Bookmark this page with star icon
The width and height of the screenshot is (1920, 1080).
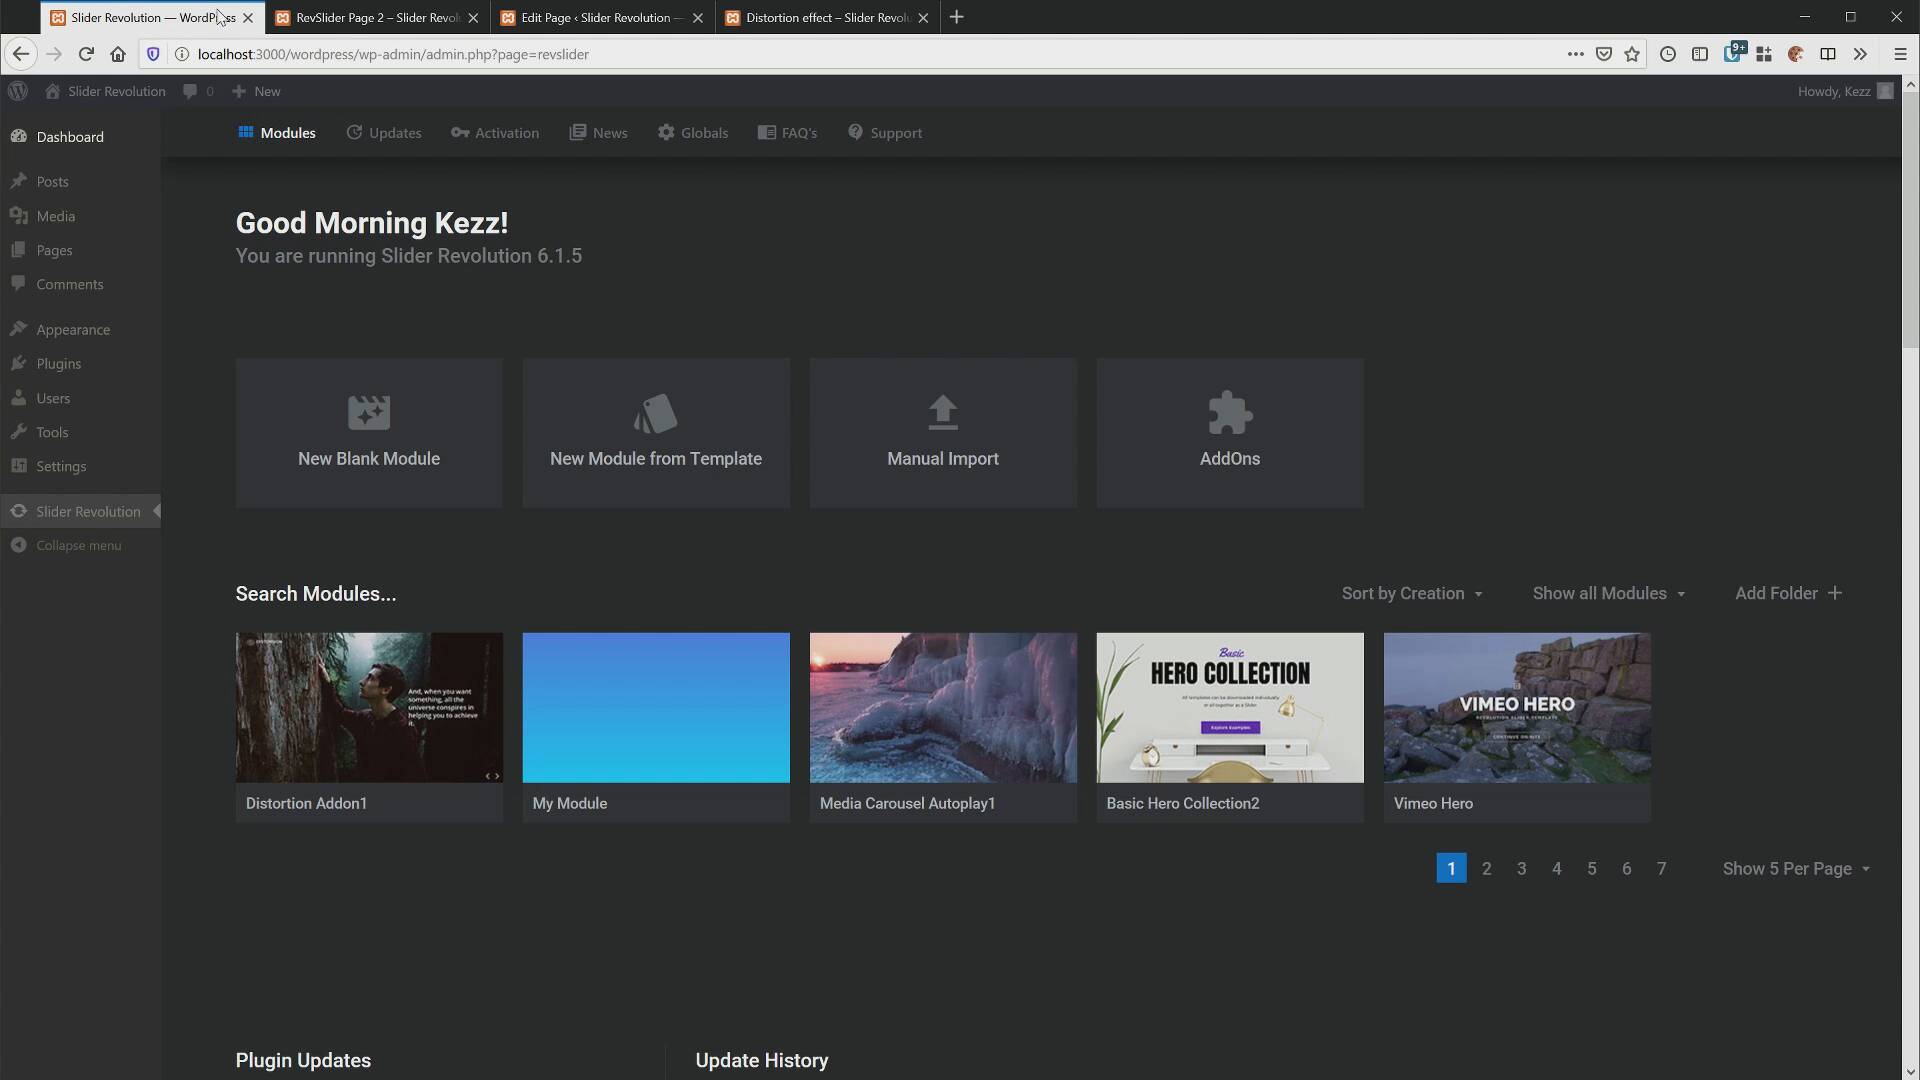coord(1632,54)
